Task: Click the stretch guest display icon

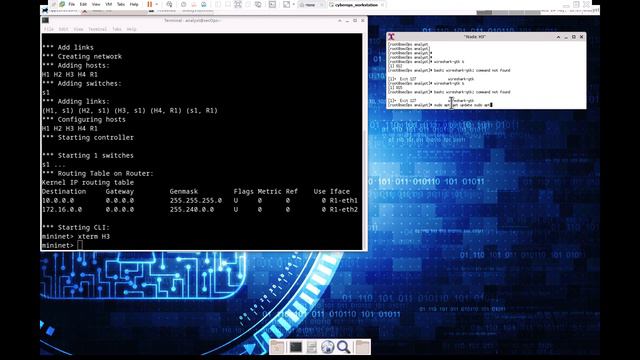Action: 287,4
